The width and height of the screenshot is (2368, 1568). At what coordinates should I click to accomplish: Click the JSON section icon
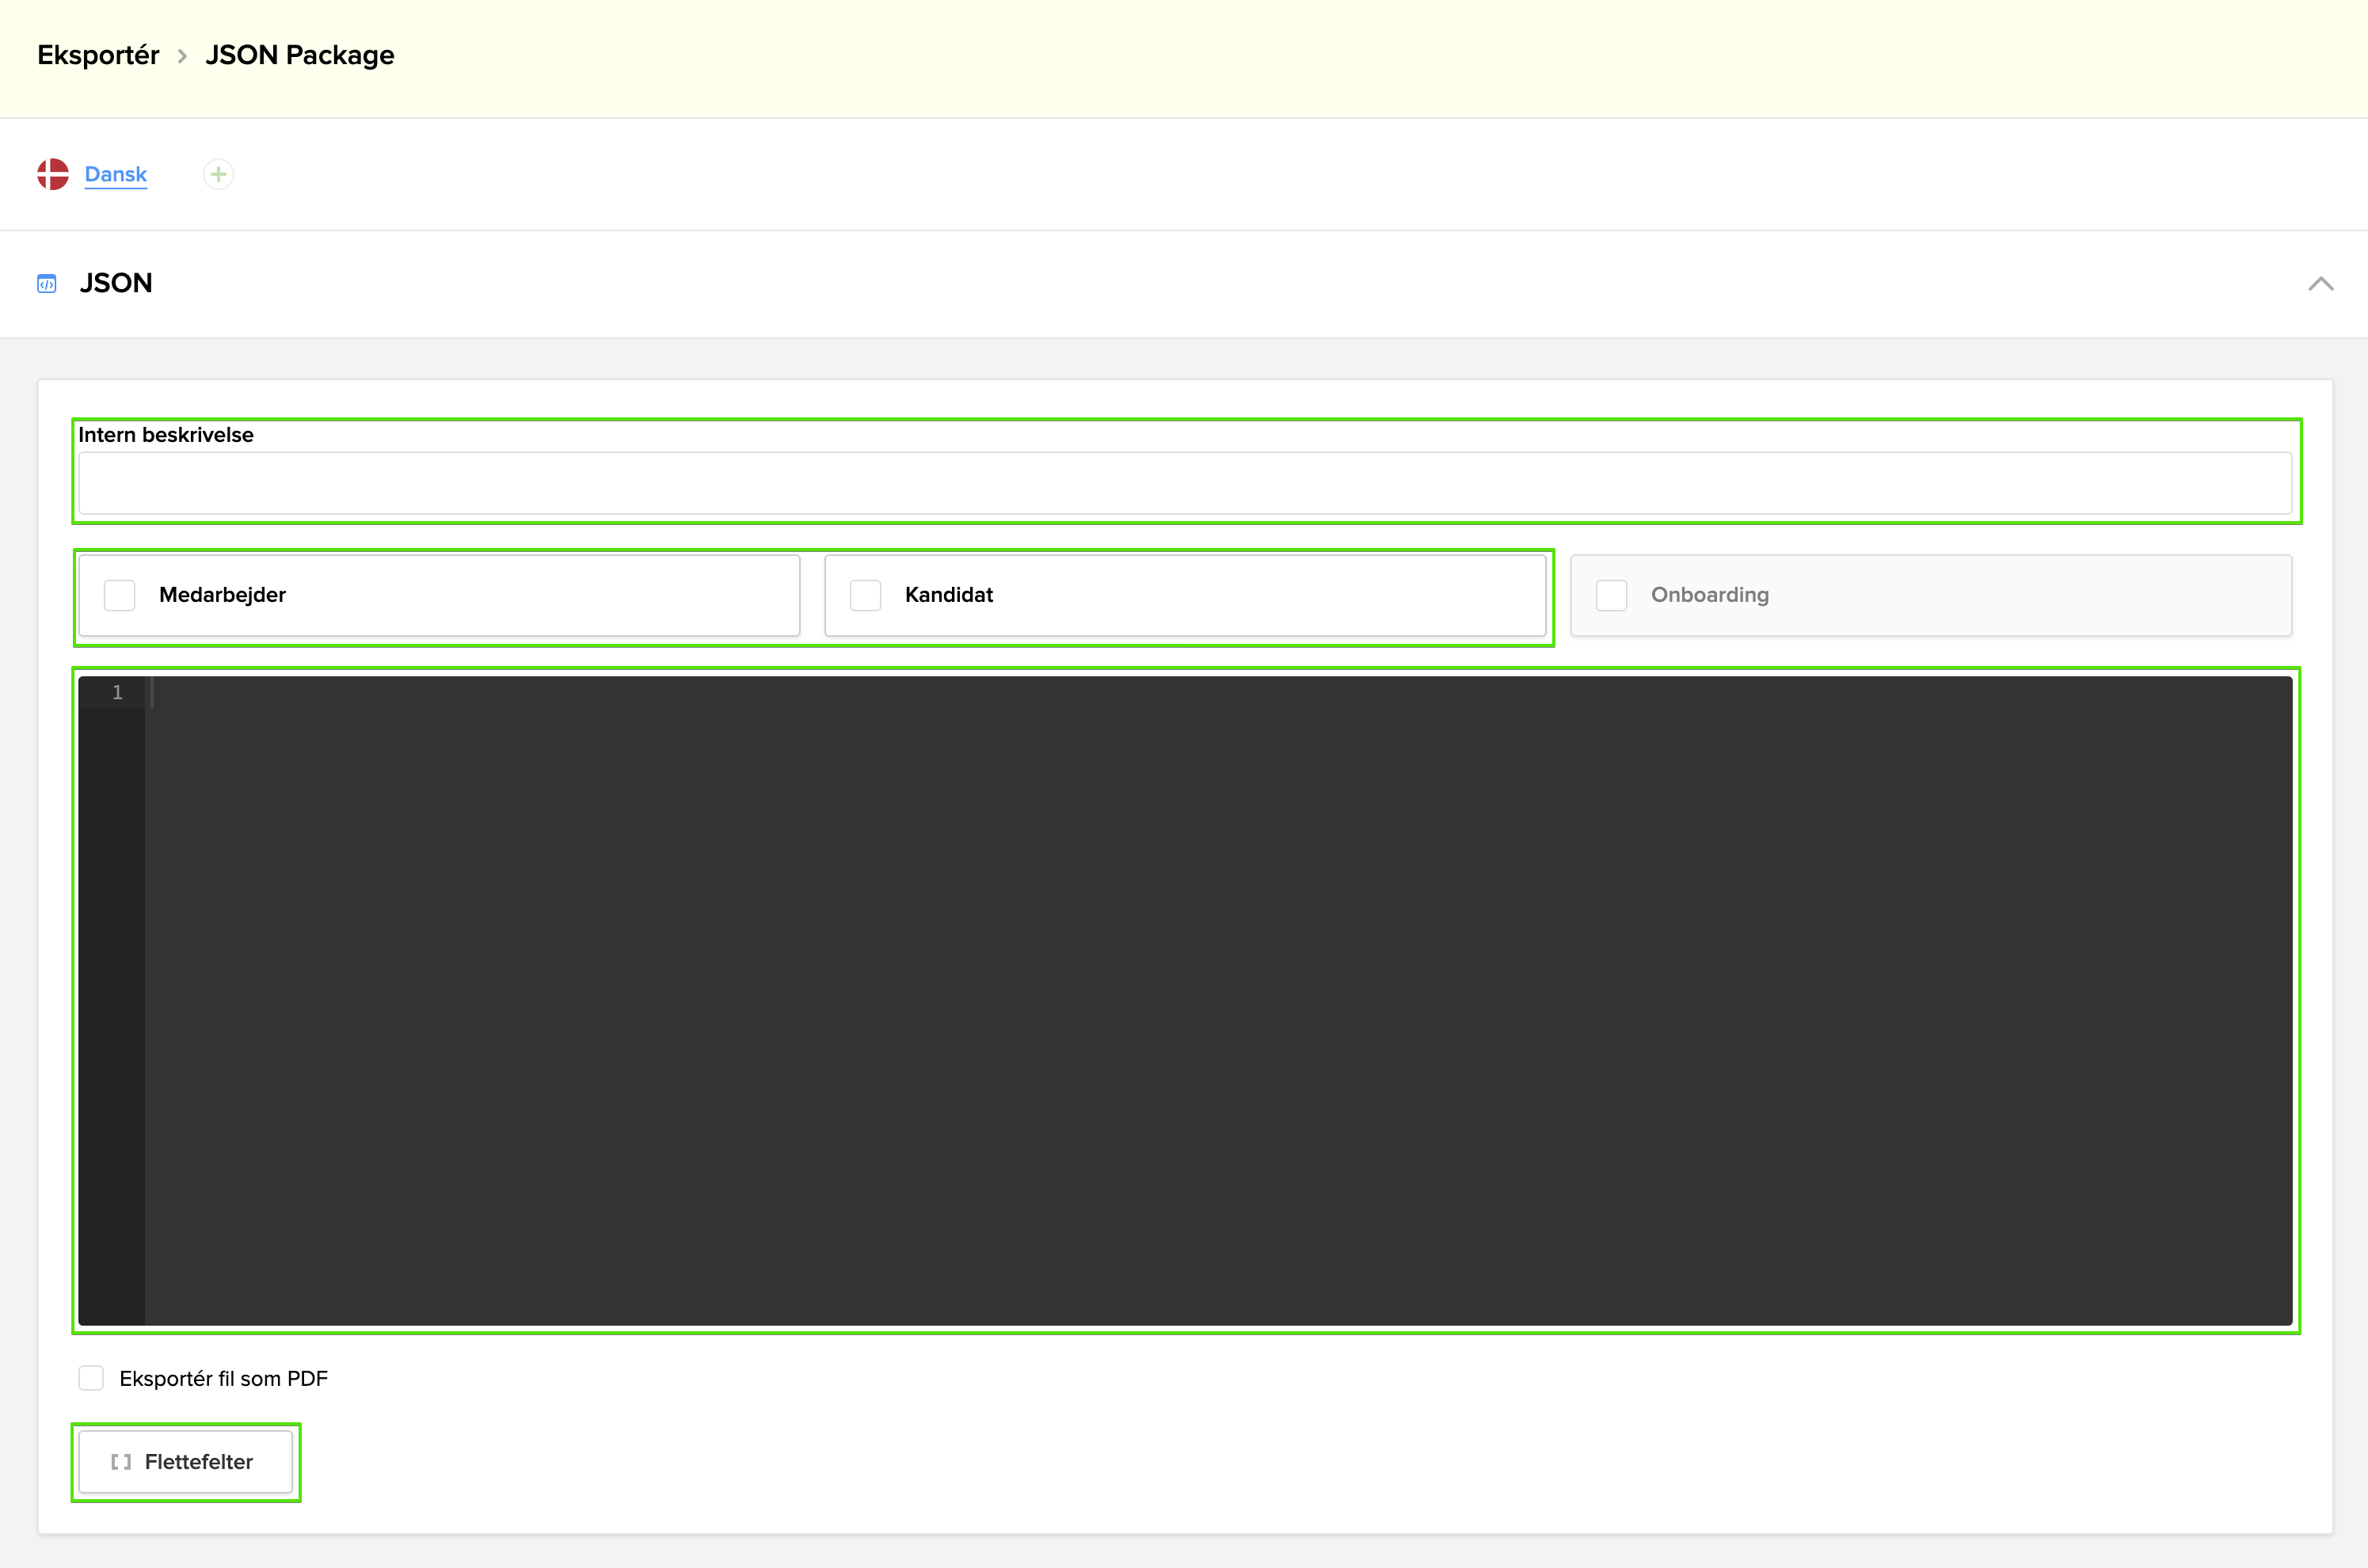[46, 284]
